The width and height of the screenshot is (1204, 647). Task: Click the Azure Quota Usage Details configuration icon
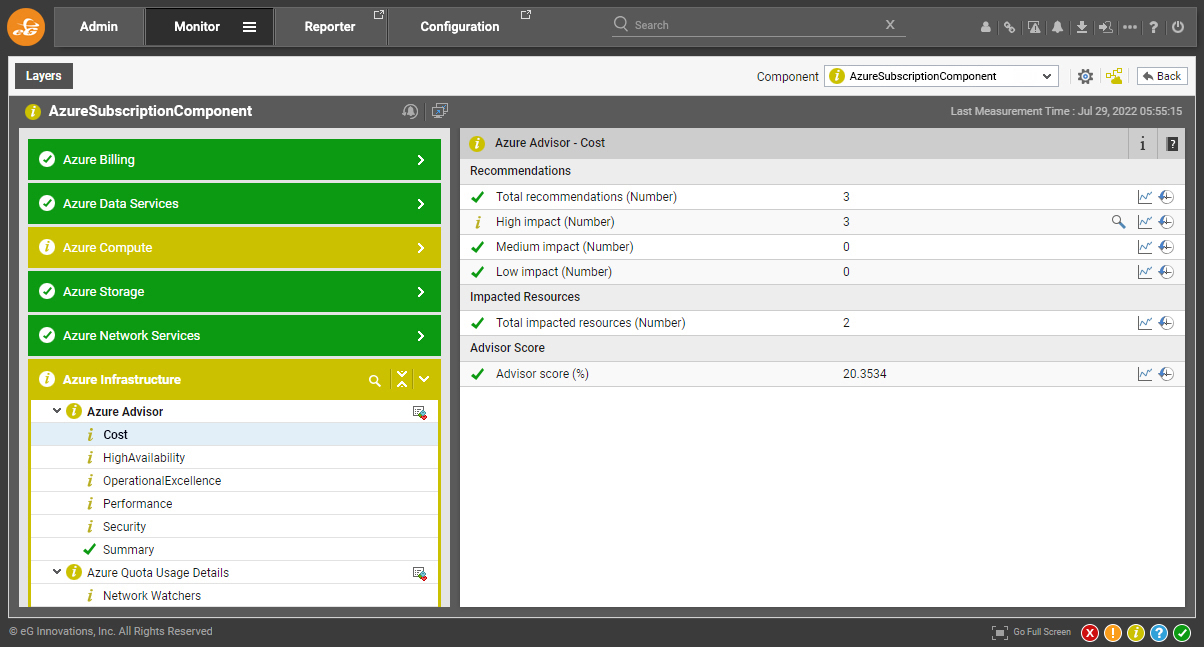(420, 573)
